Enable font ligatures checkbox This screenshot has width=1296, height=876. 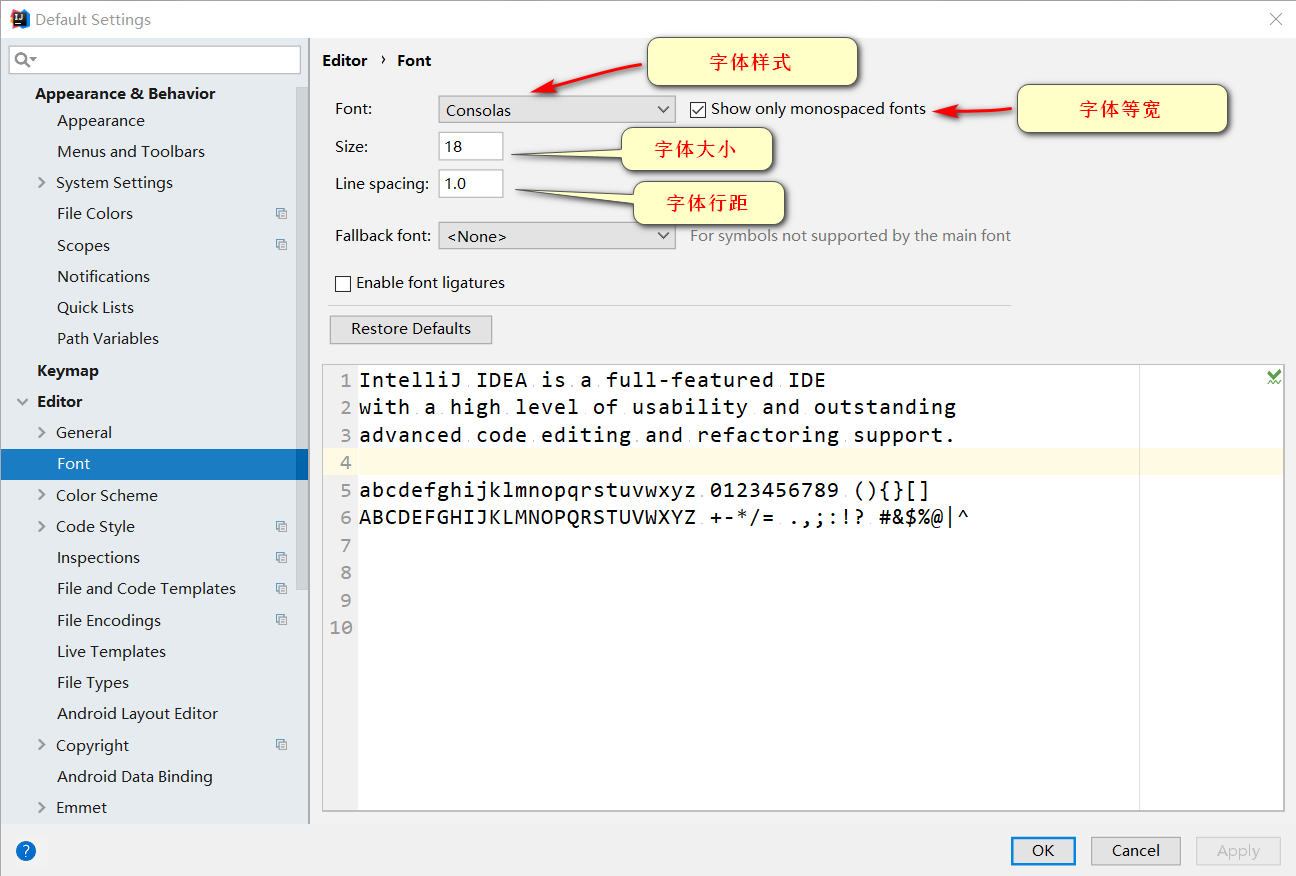343,284
